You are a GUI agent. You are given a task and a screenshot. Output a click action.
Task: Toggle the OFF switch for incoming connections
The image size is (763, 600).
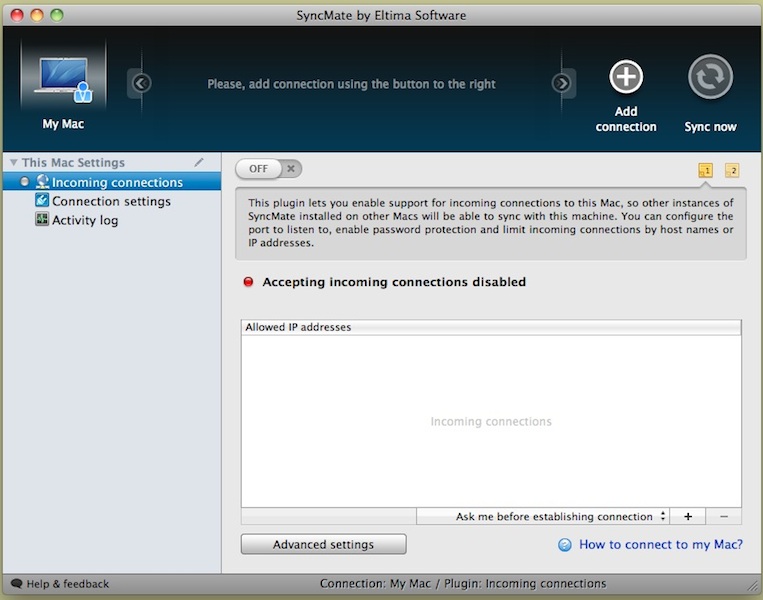point(268,169)
